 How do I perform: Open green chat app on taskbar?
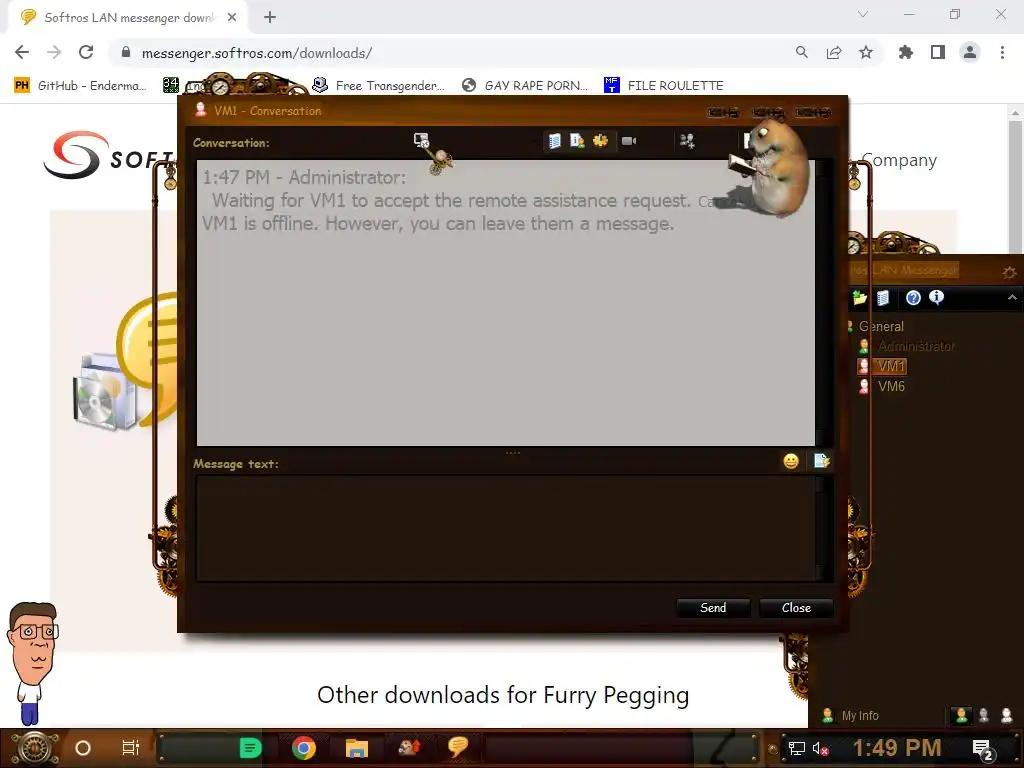click(x=250, y=748)
